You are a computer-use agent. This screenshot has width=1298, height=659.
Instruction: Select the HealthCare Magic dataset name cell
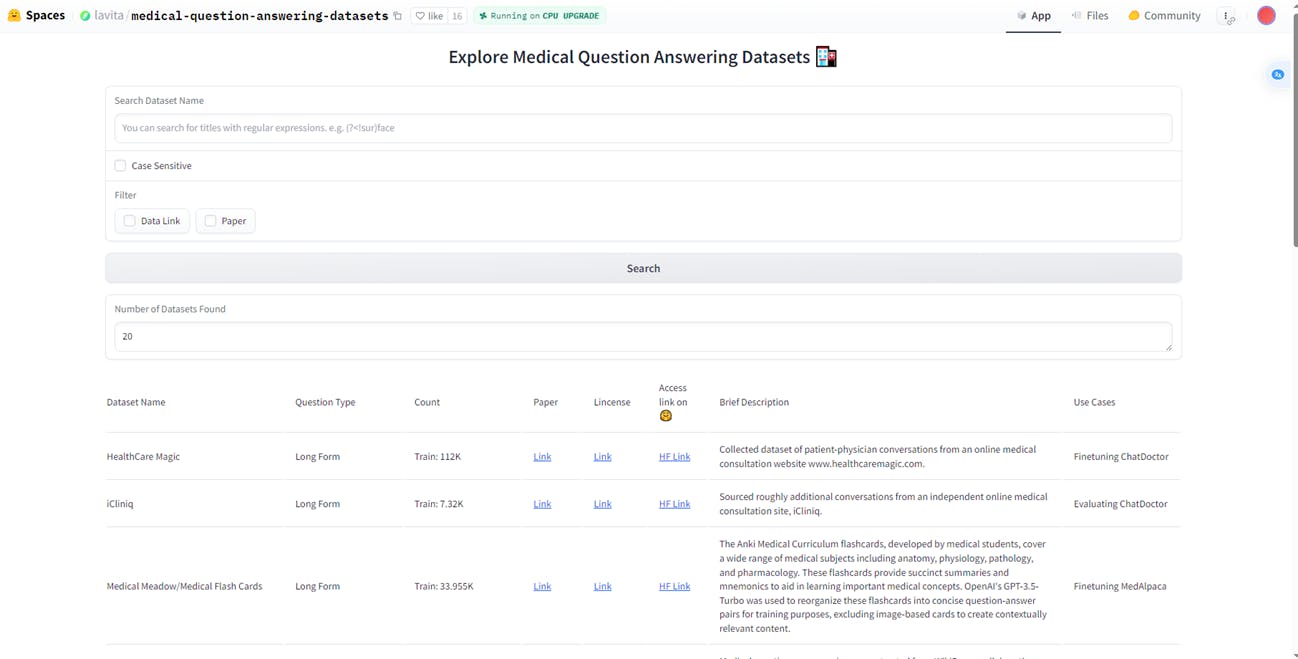click(143, 457)
